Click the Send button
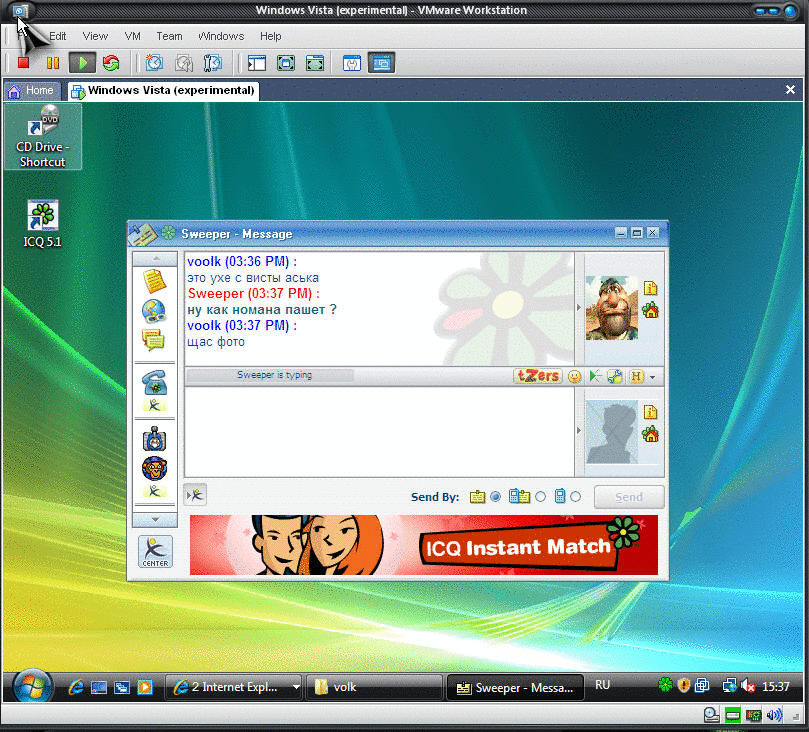The width and height of the screenshot is (809, 732). click(629, 497)
